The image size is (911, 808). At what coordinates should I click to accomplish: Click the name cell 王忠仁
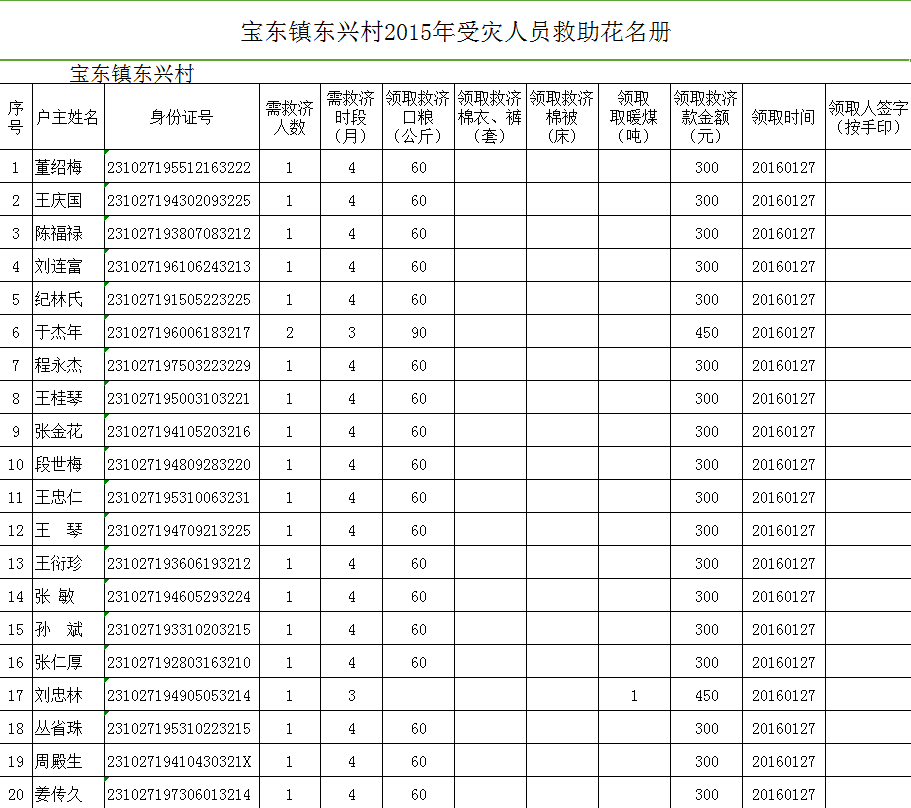pos(69,497)
